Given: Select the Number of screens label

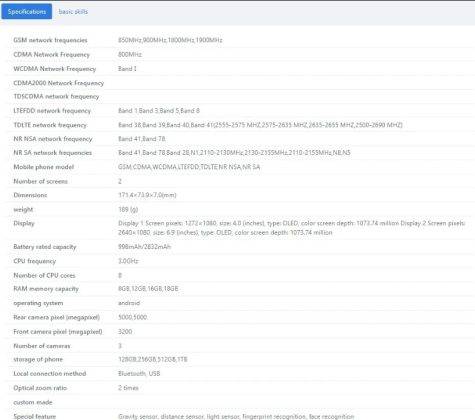Looking at the screenshot, I should 40,181.
